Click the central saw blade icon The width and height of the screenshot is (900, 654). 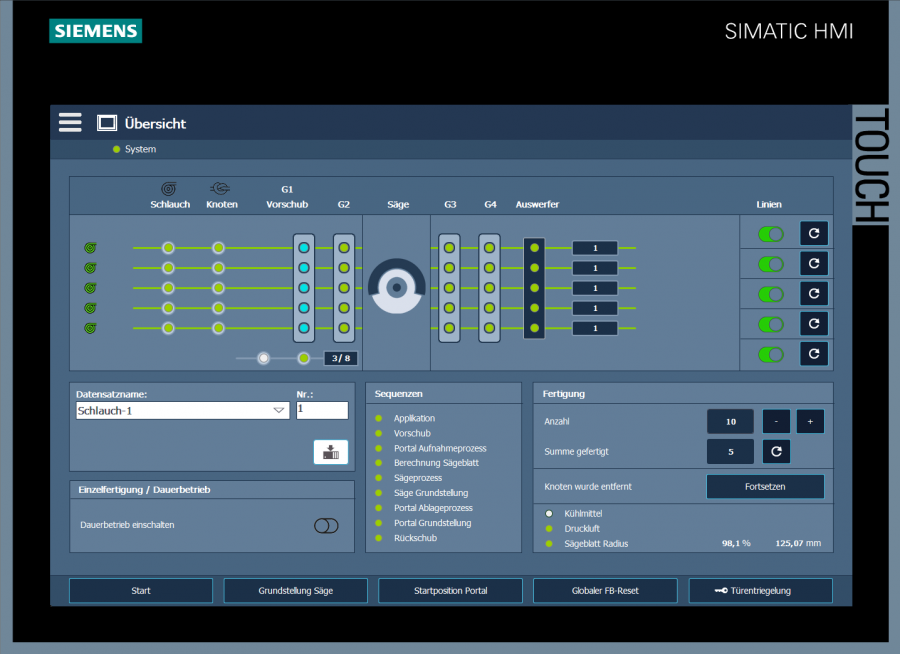pyautogui.click(x=397, y=287)
